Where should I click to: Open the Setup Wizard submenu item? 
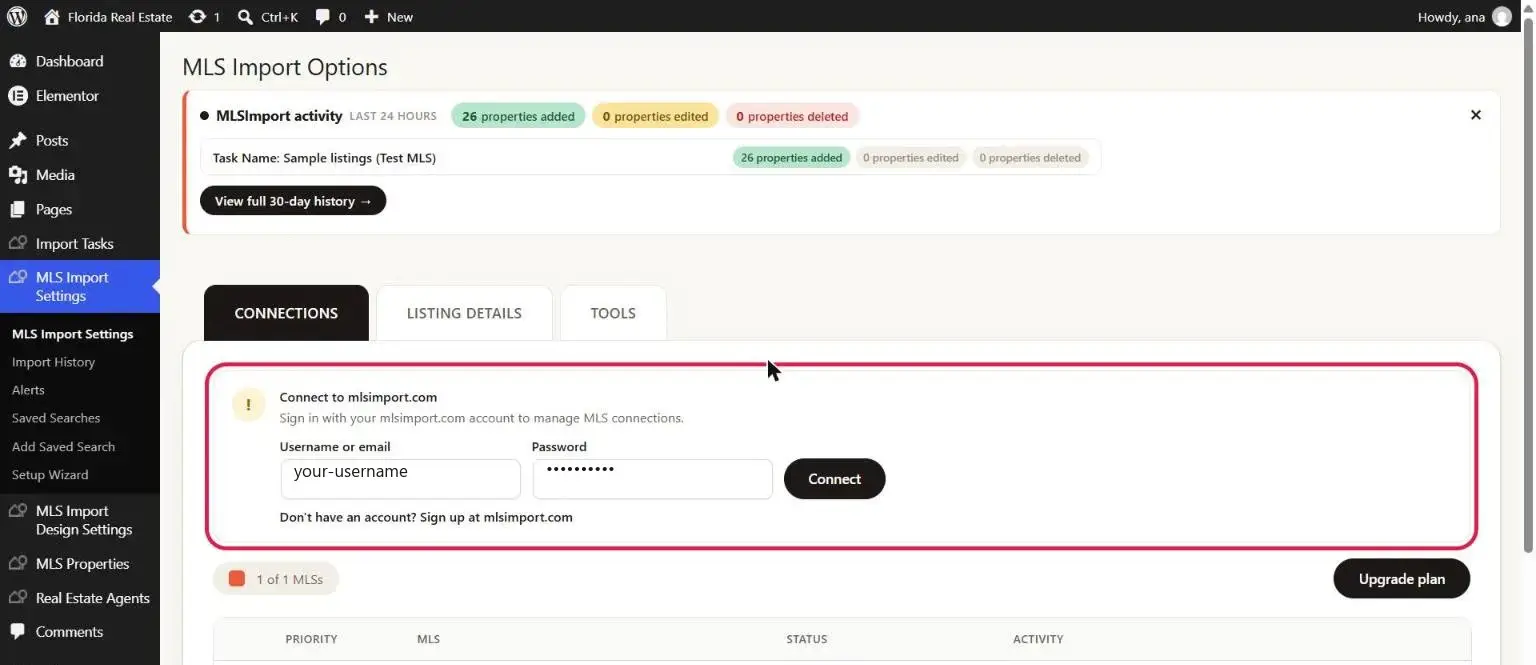point(50,475)
